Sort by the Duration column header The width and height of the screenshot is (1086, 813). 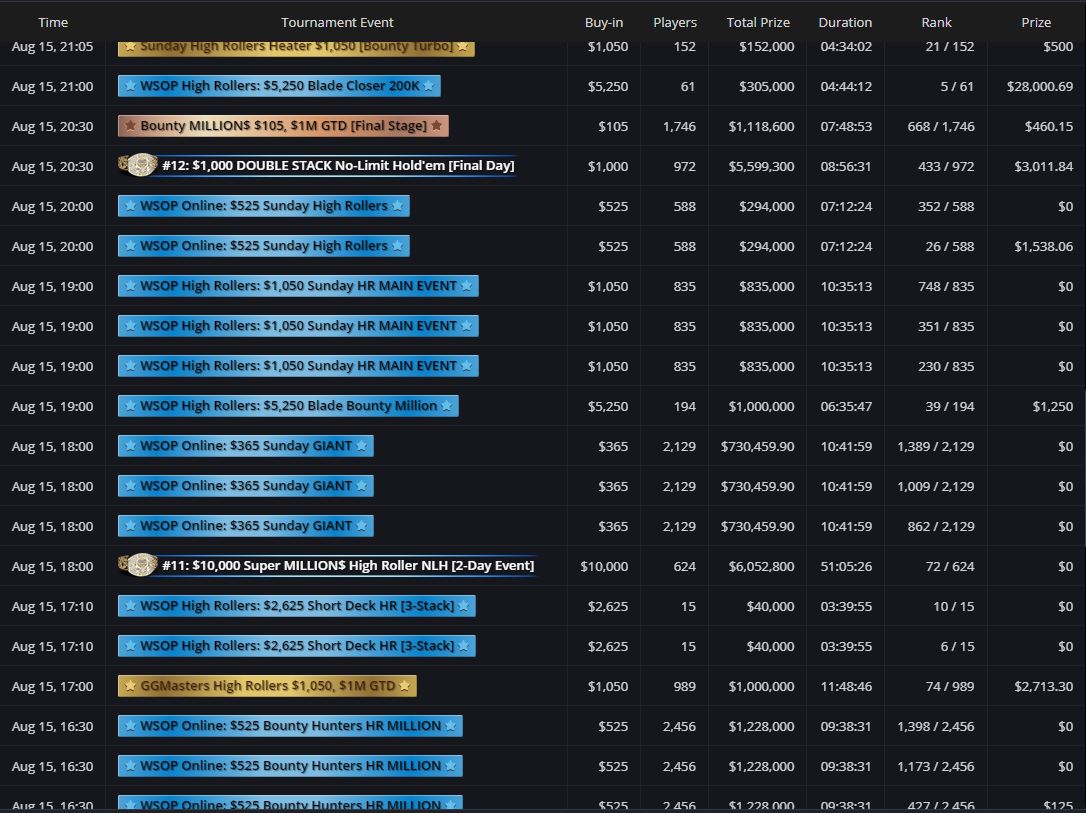[845, 22]
